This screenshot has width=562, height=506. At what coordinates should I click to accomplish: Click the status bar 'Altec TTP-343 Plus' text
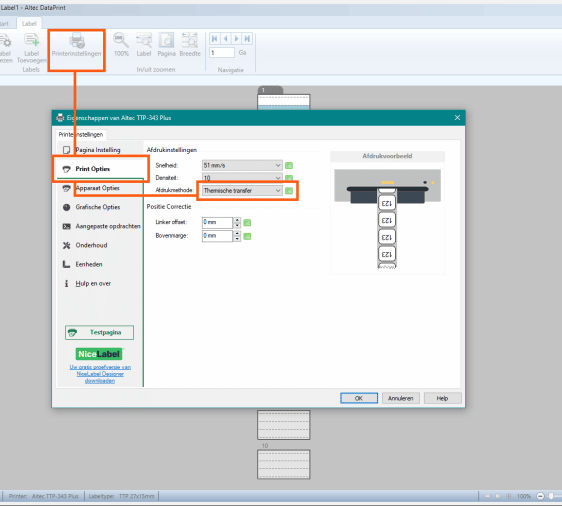click(x=55, y=496)
